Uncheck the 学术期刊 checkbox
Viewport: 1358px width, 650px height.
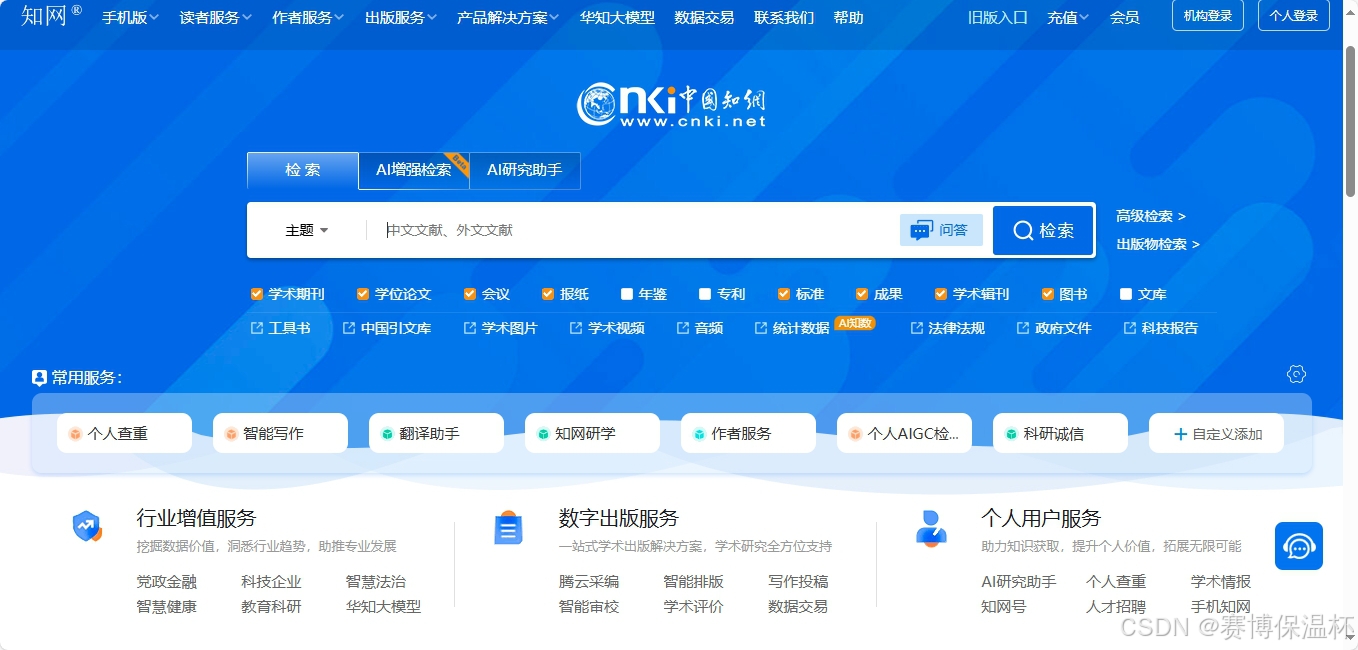pos(257,294)
